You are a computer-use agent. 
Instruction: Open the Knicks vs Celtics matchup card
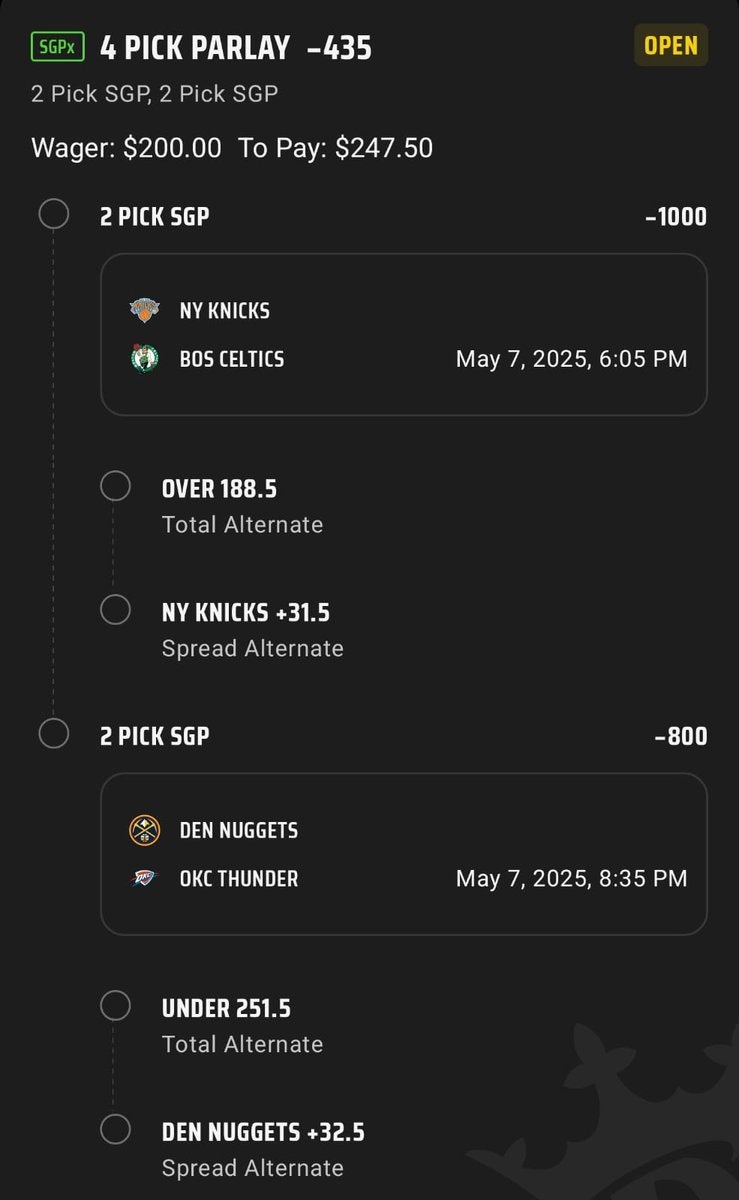coord(403,334)
